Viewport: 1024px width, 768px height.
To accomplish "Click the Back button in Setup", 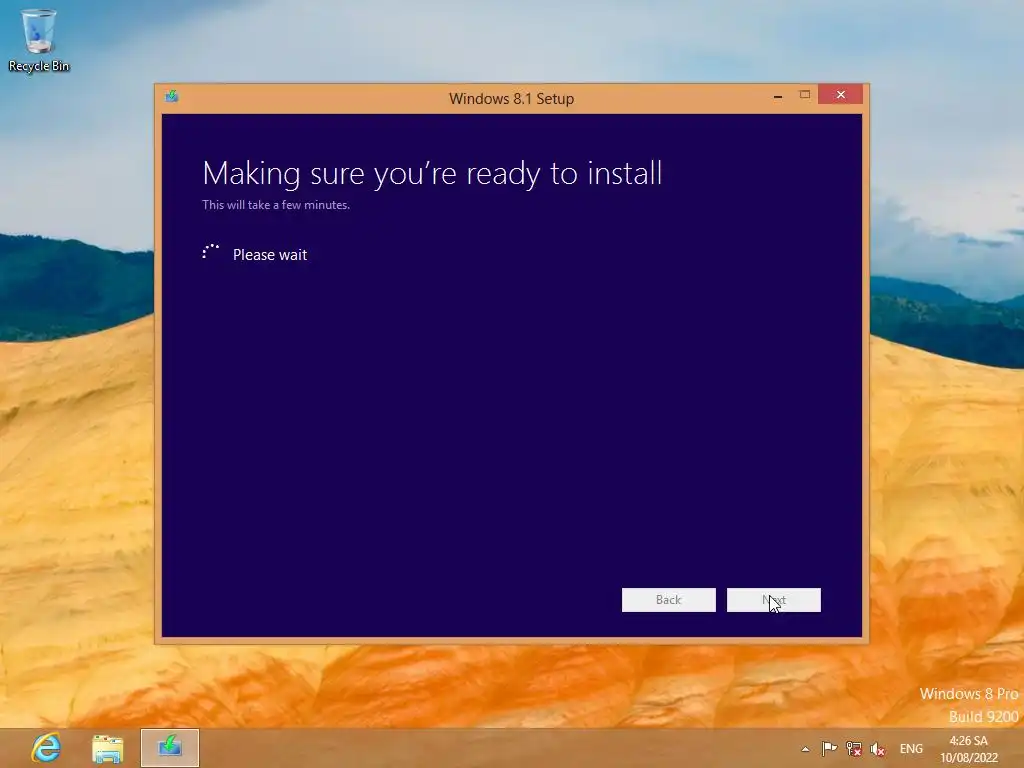I will click(x=668, y=600).
